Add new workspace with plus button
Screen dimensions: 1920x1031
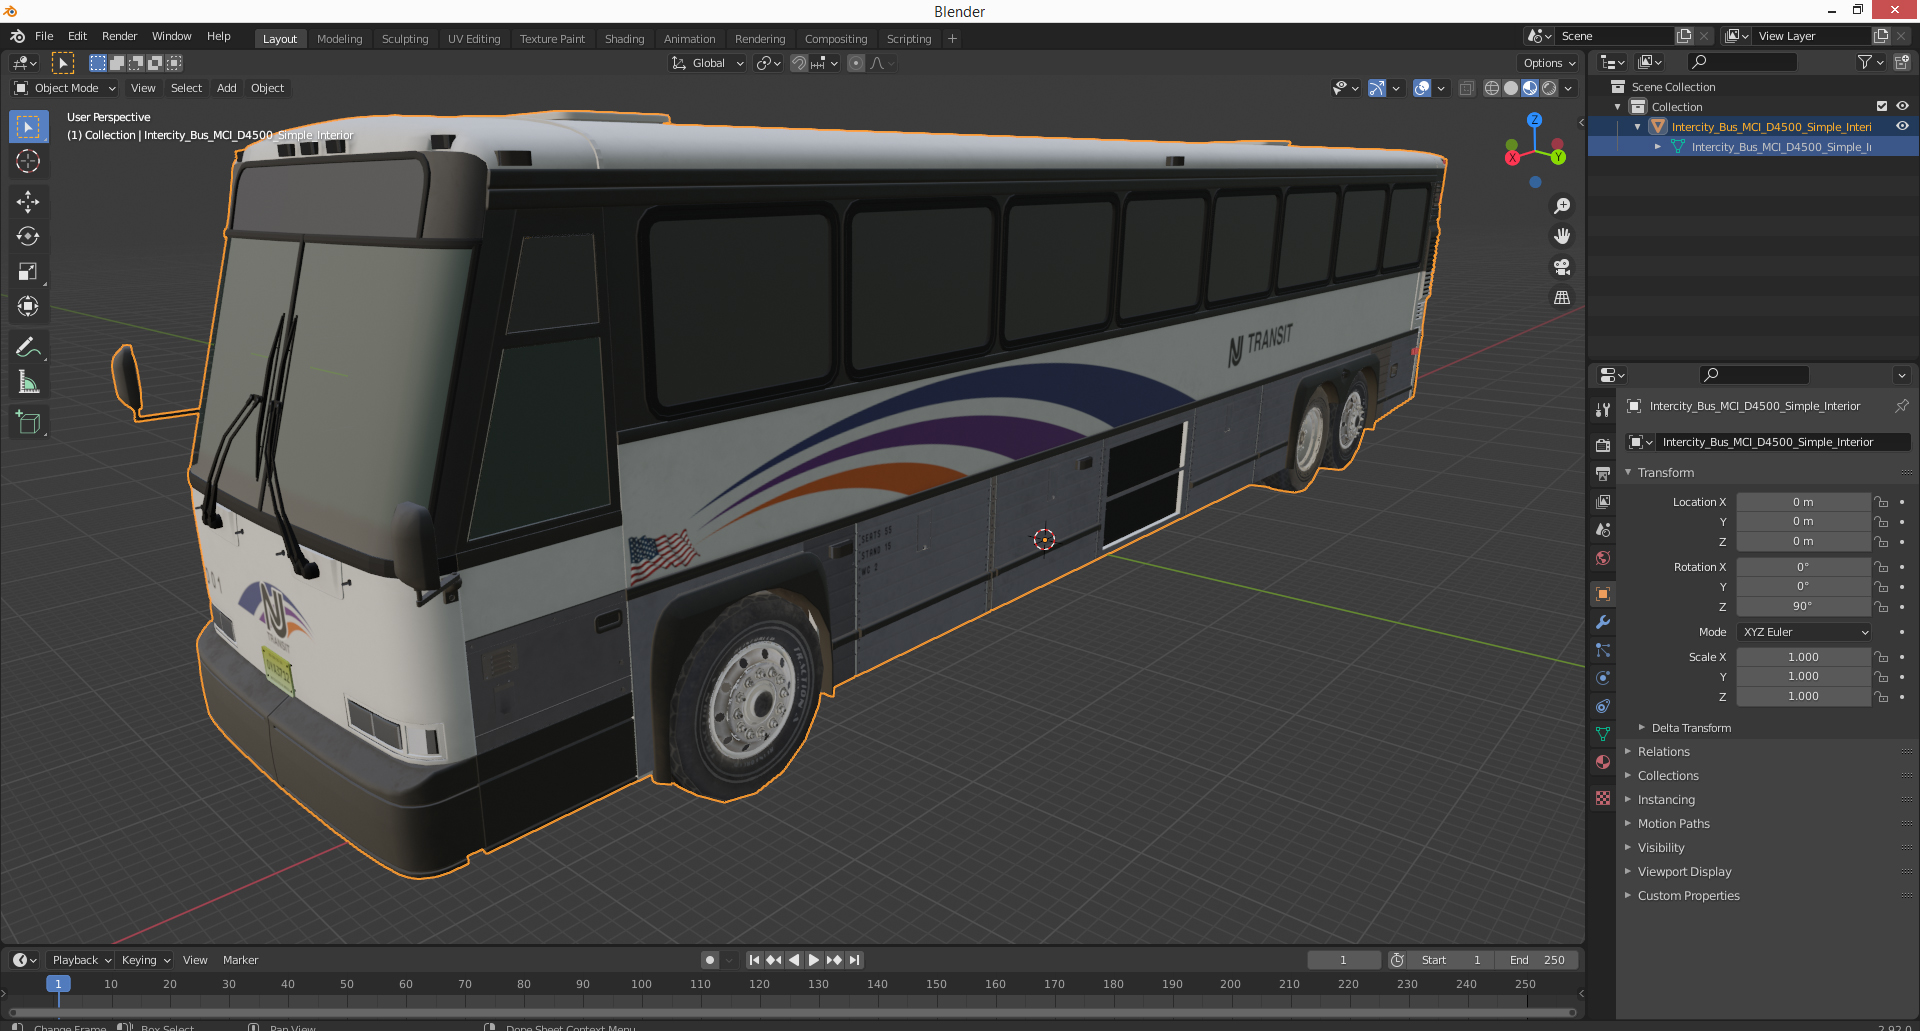(x=952, y=39)
